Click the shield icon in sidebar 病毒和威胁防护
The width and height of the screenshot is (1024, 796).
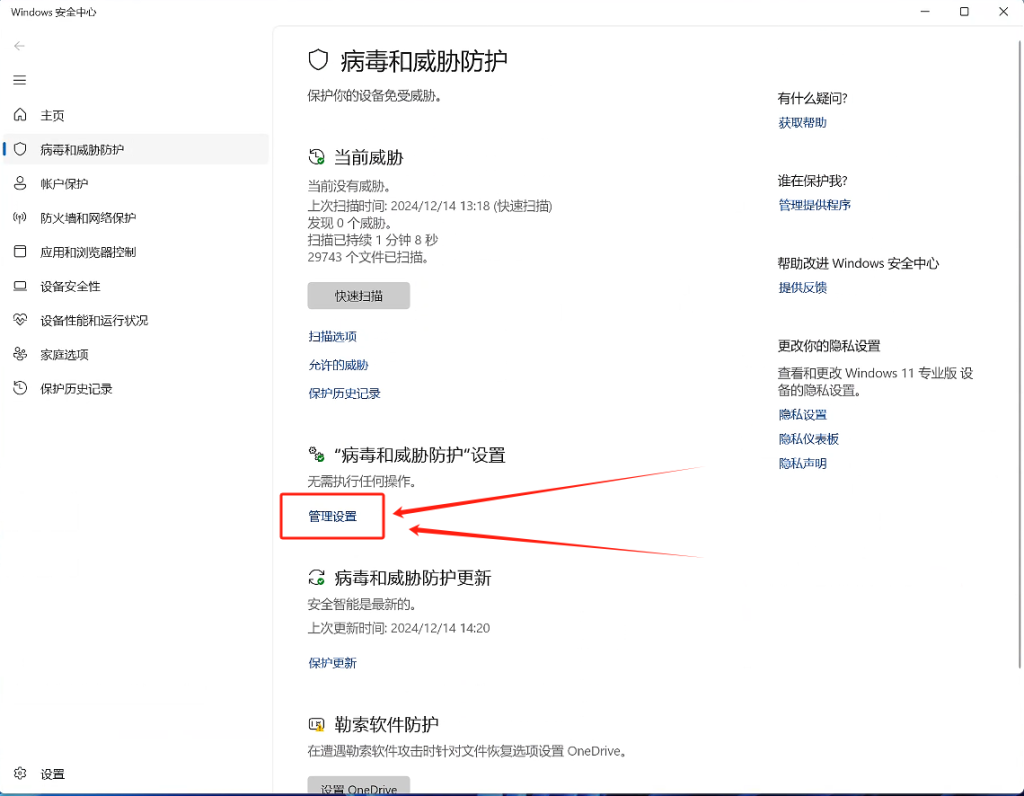[x=20, y=150]
